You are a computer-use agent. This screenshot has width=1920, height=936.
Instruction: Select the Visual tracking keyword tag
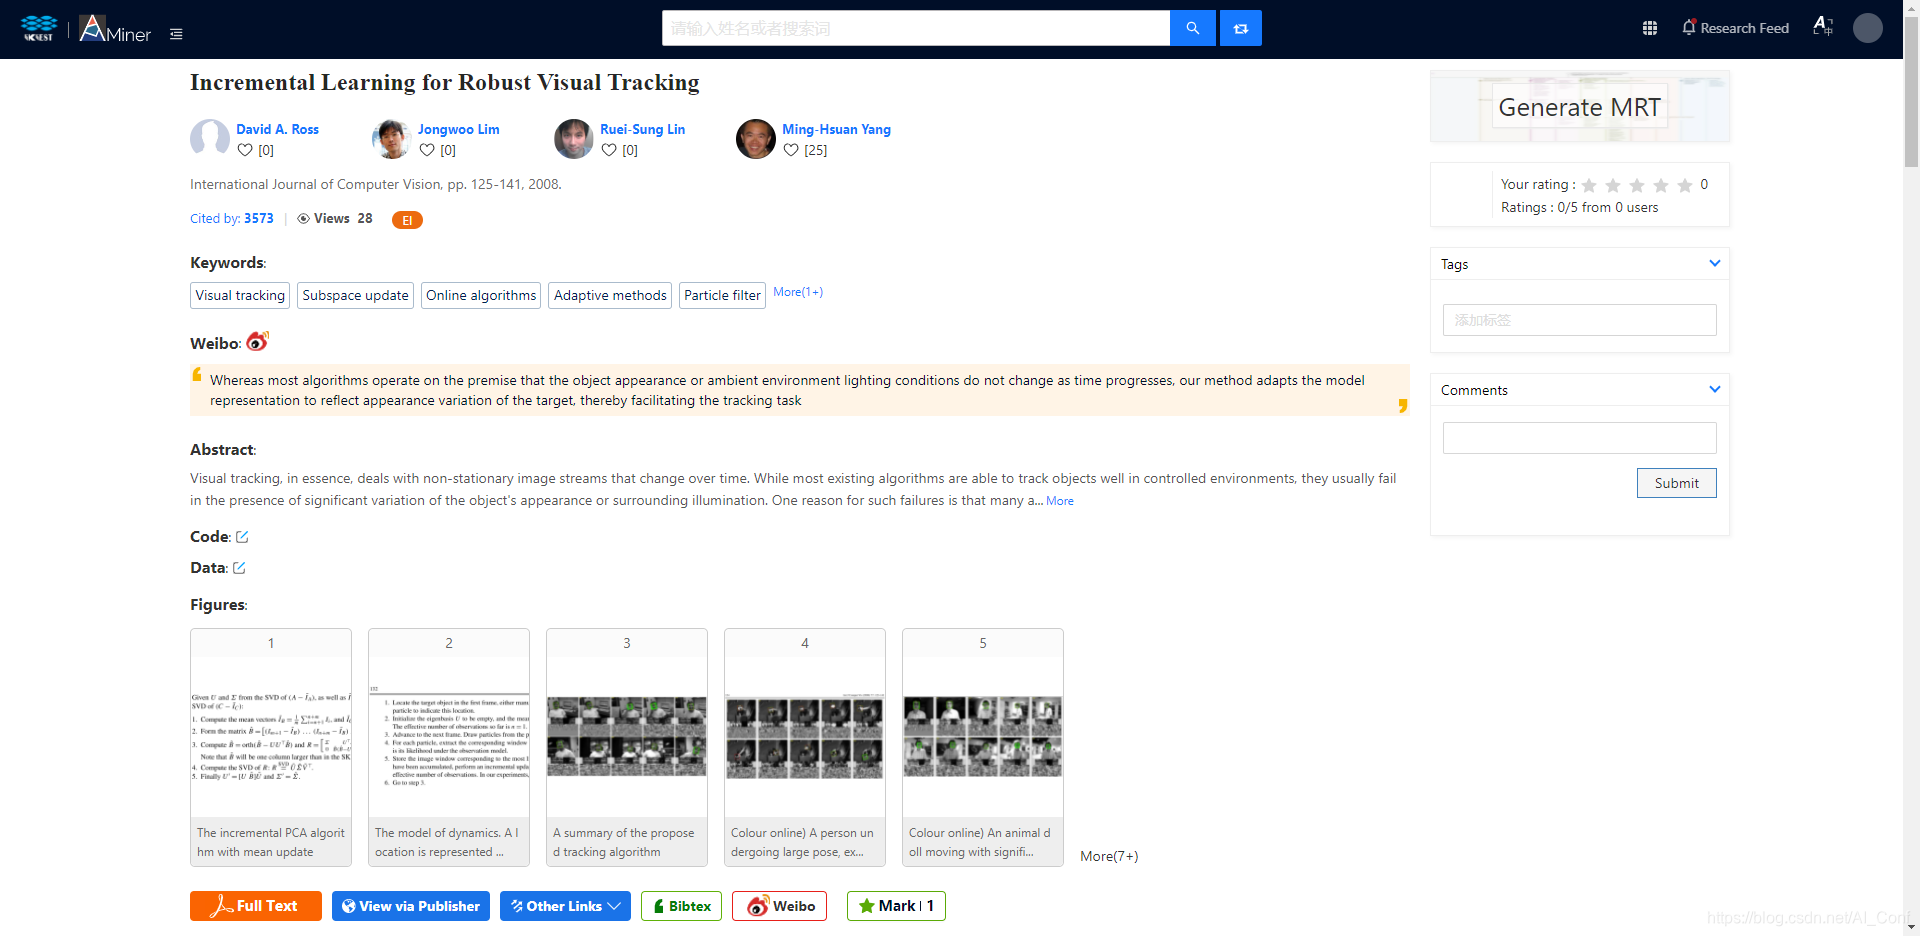[x=240, y=295]
